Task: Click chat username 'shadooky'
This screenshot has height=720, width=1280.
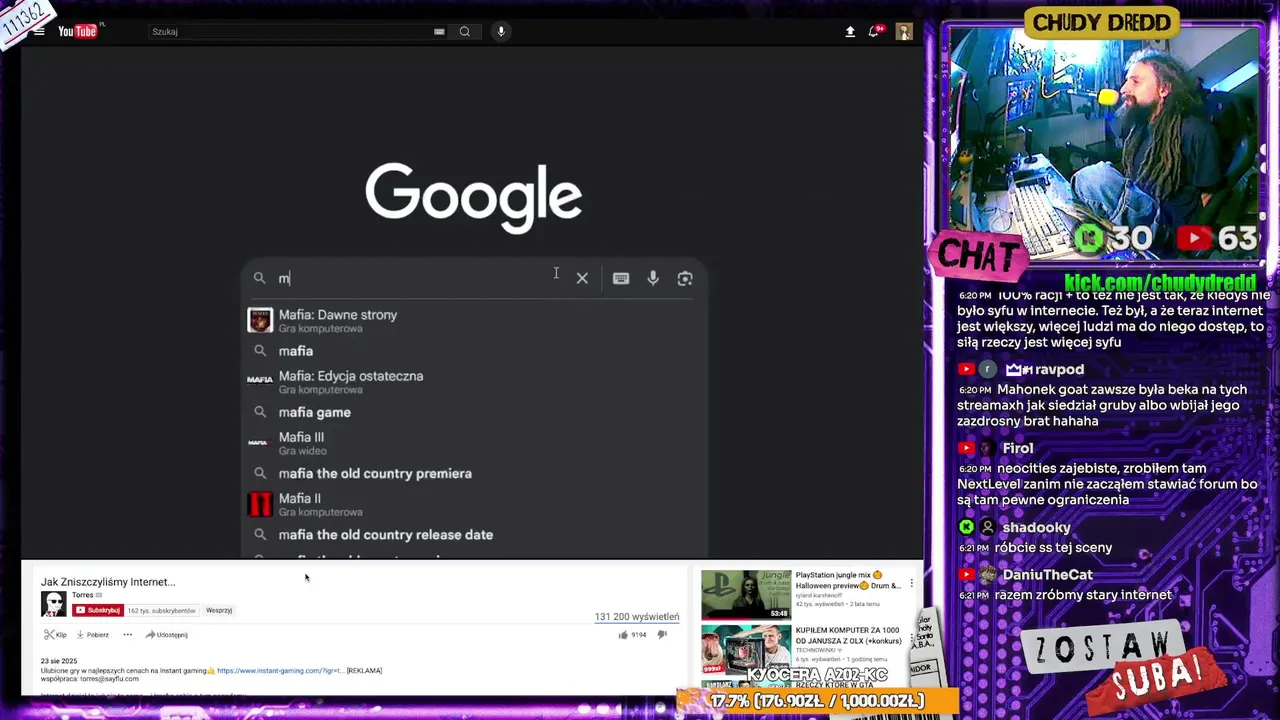Action: click(1036, 527)
